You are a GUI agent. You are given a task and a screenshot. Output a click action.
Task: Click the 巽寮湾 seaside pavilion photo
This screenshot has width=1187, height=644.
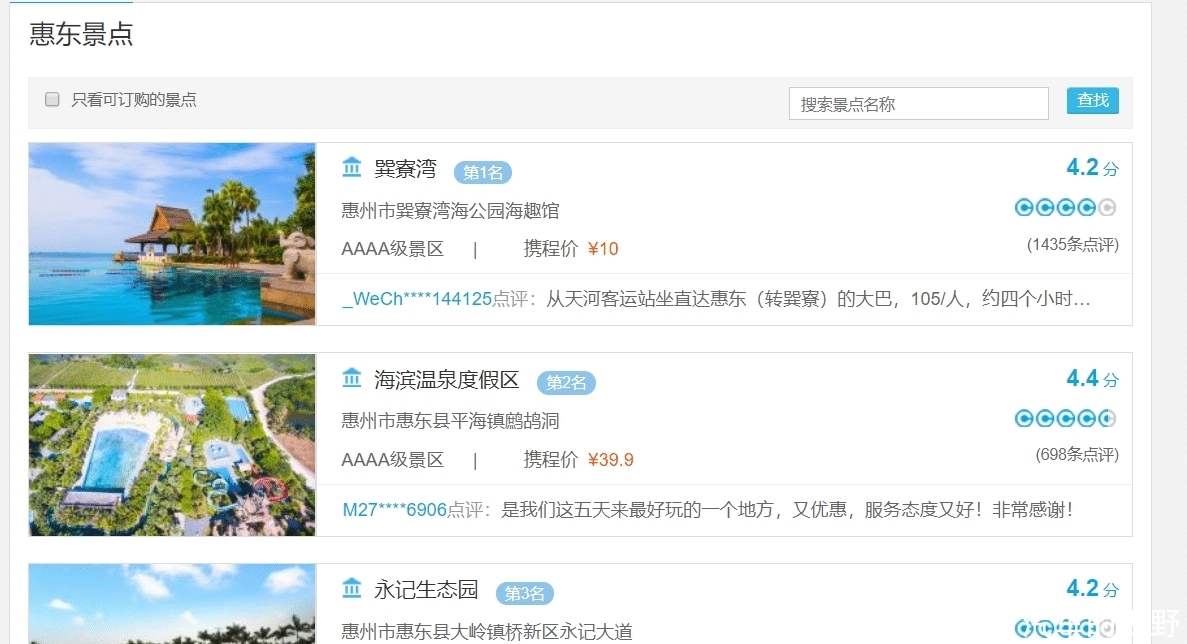point(171,234)
